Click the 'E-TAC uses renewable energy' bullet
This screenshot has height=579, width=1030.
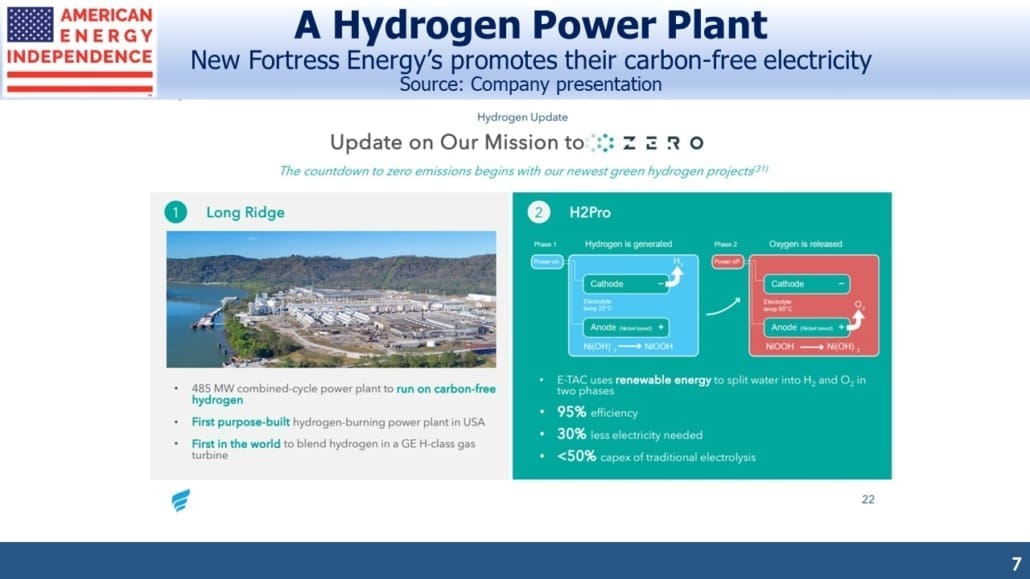711,385
